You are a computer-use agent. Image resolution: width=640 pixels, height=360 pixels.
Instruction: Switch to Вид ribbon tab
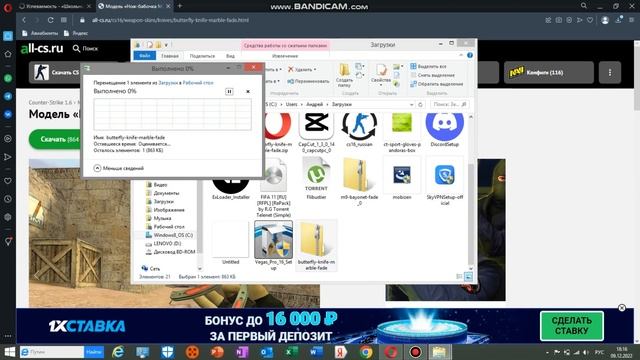tap(230, 56)
